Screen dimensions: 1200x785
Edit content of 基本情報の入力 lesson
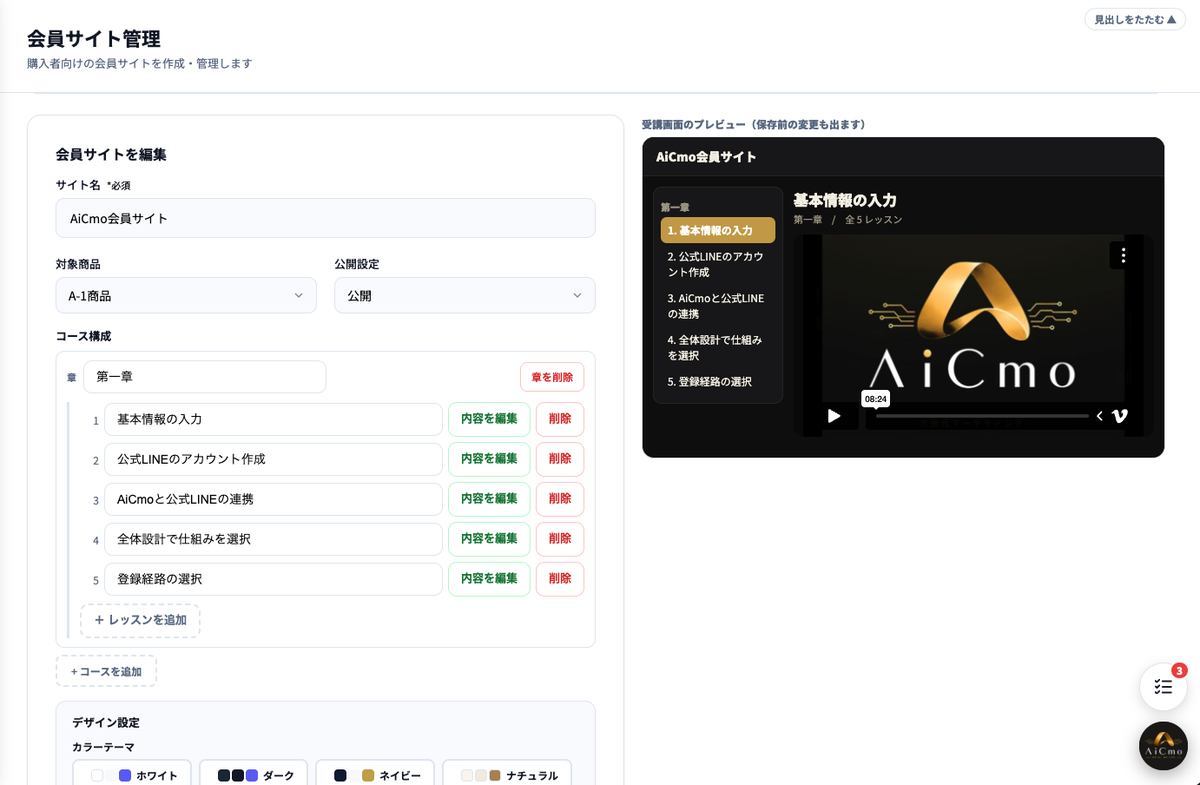click(x=489, y=419)
